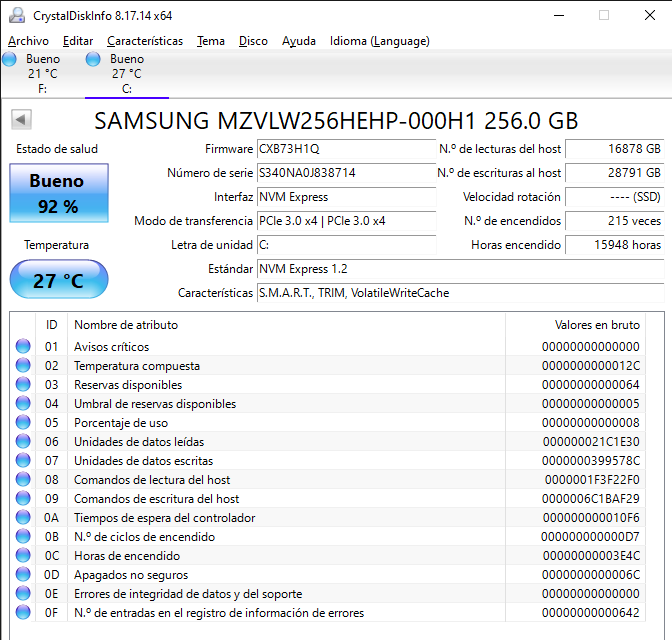This screenshot has height=640, width=672.
Task: Open the Tema menu
Action: (211, 41)
